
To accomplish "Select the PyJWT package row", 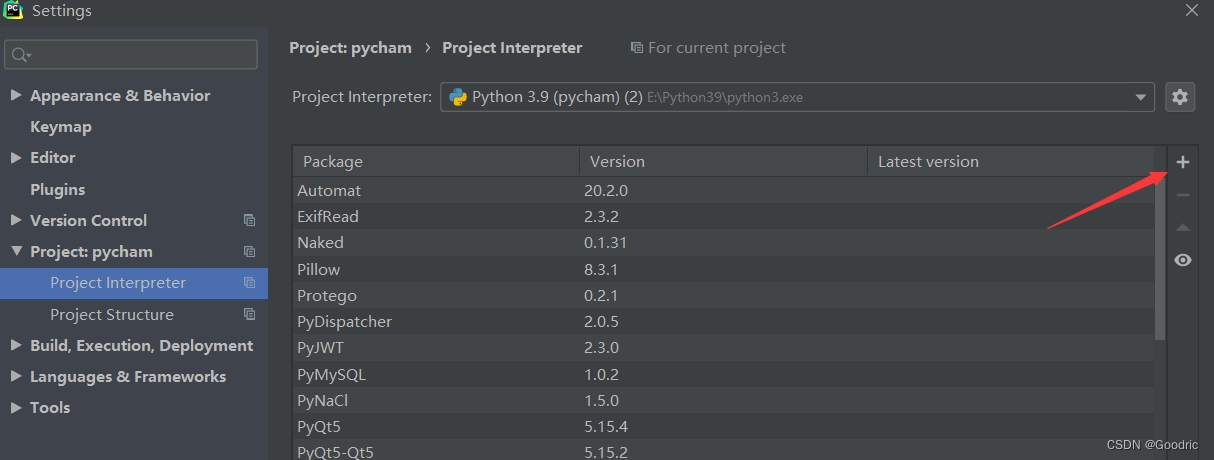I will (723, 348).
